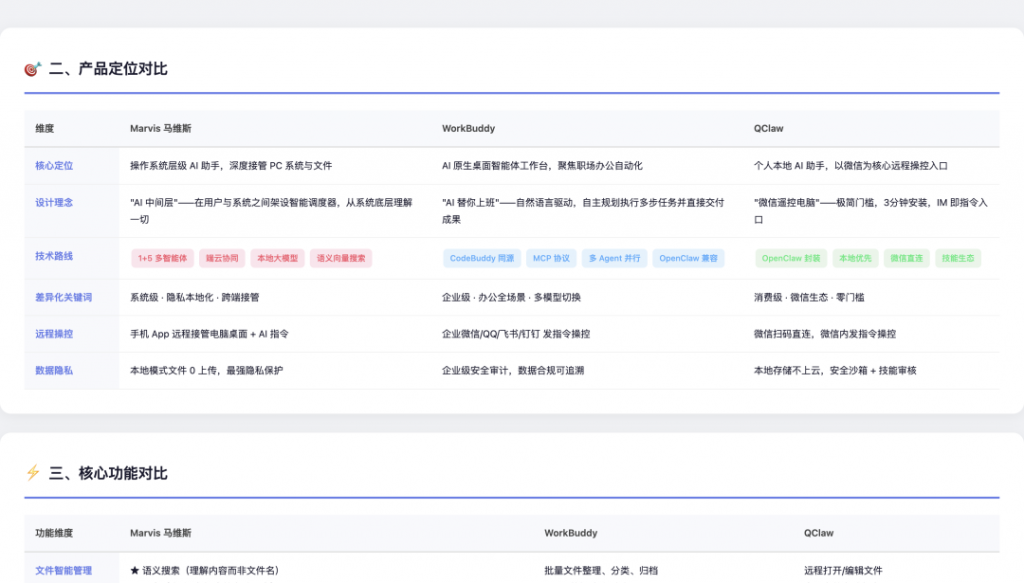This screenshot has width=1024, height=583.
Task: Click the heading 二、产品定位对比
Action: (x=108, y=69)
